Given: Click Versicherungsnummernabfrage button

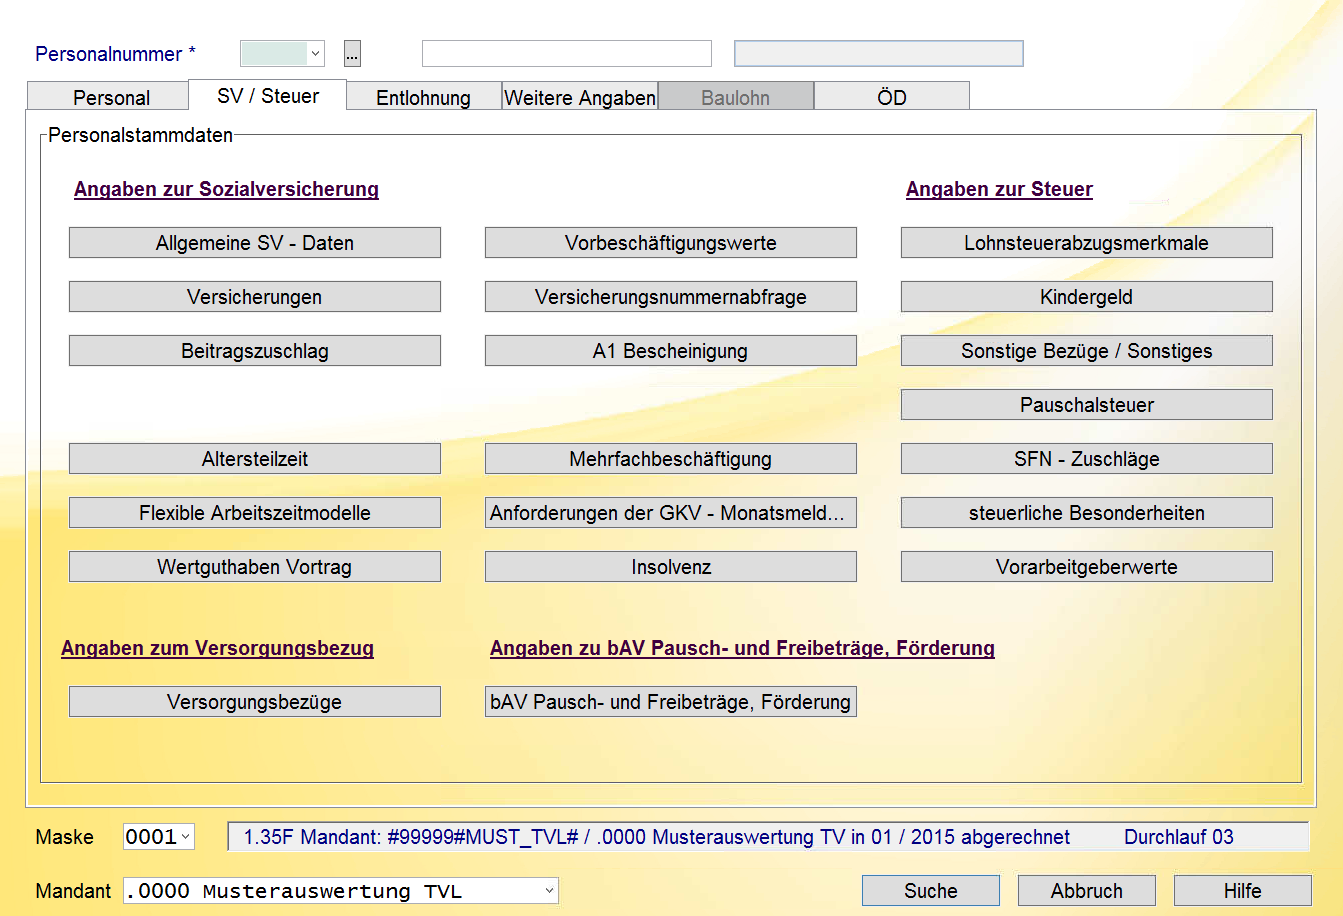Looking at the screenshot, I should (x=671, y=297).
